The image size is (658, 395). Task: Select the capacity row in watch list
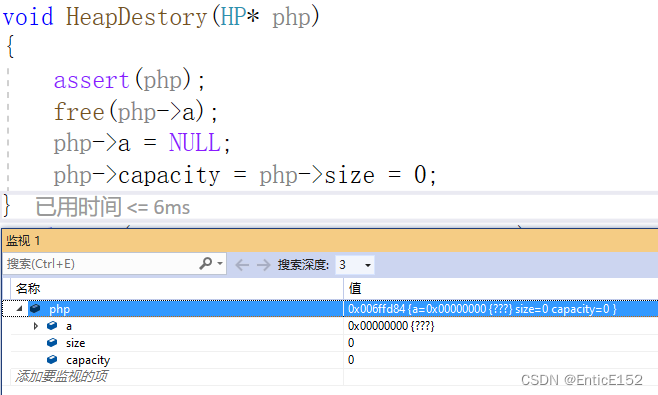pos(331,360)
